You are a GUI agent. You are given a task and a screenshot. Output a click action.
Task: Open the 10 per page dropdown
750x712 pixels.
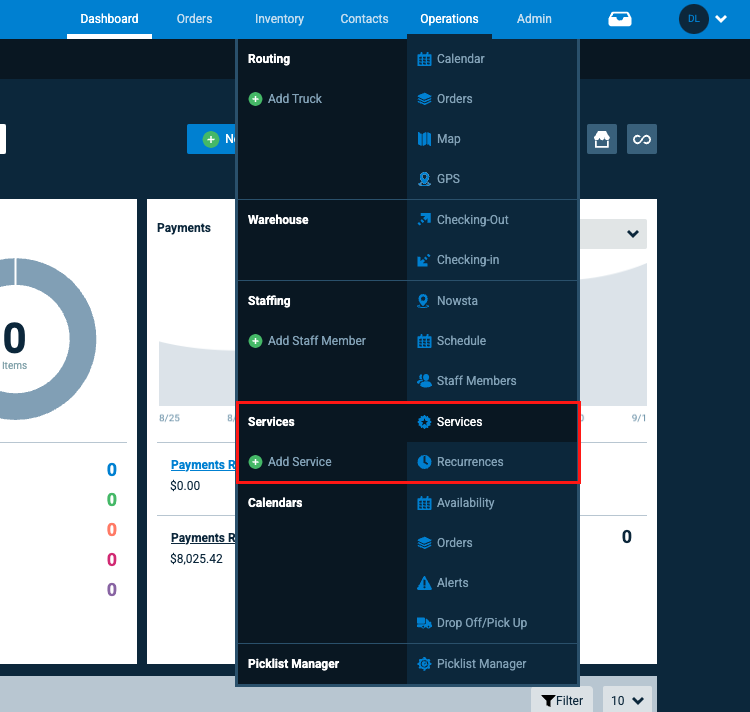tap(627, 700)
